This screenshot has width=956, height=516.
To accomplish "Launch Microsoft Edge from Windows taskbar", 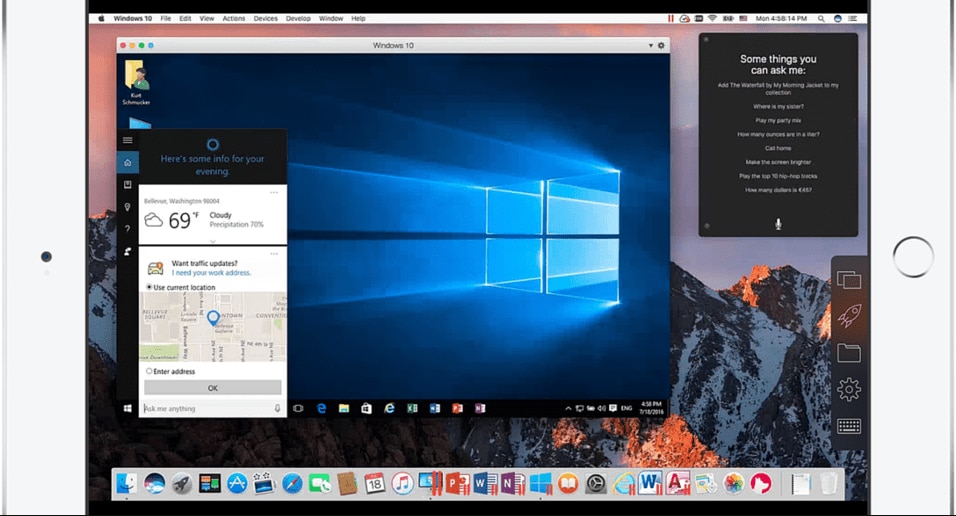I will tap(321, 409).
